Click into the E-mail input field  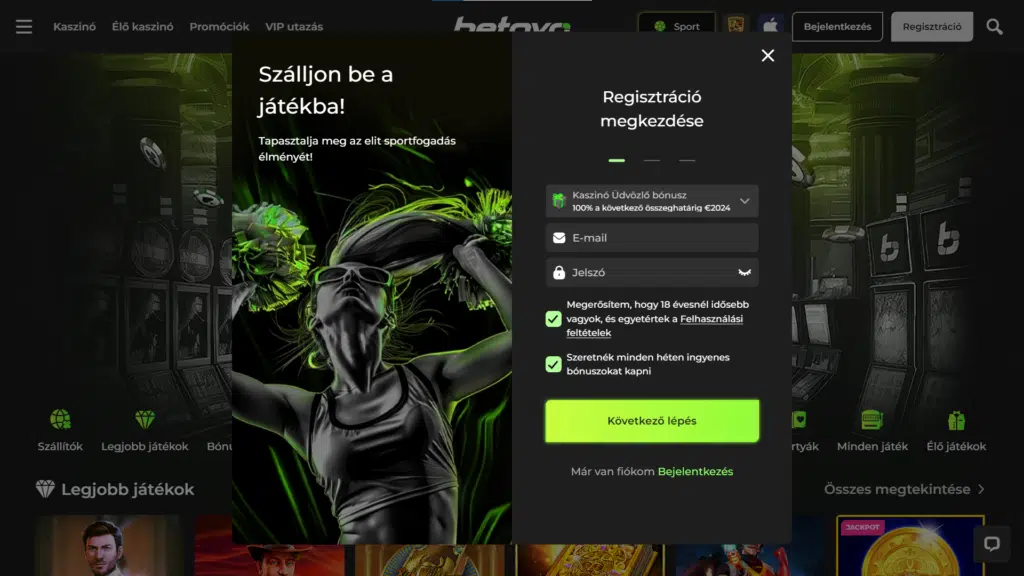coord(660,238)
